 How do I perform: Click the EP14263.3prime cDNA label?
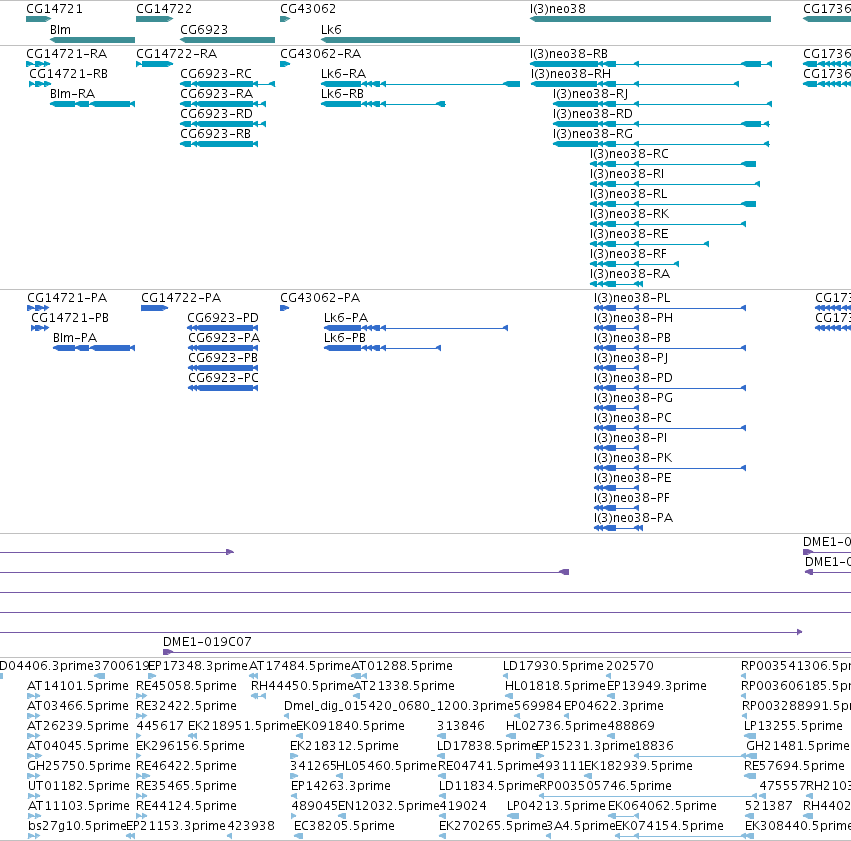click(341, 786)
